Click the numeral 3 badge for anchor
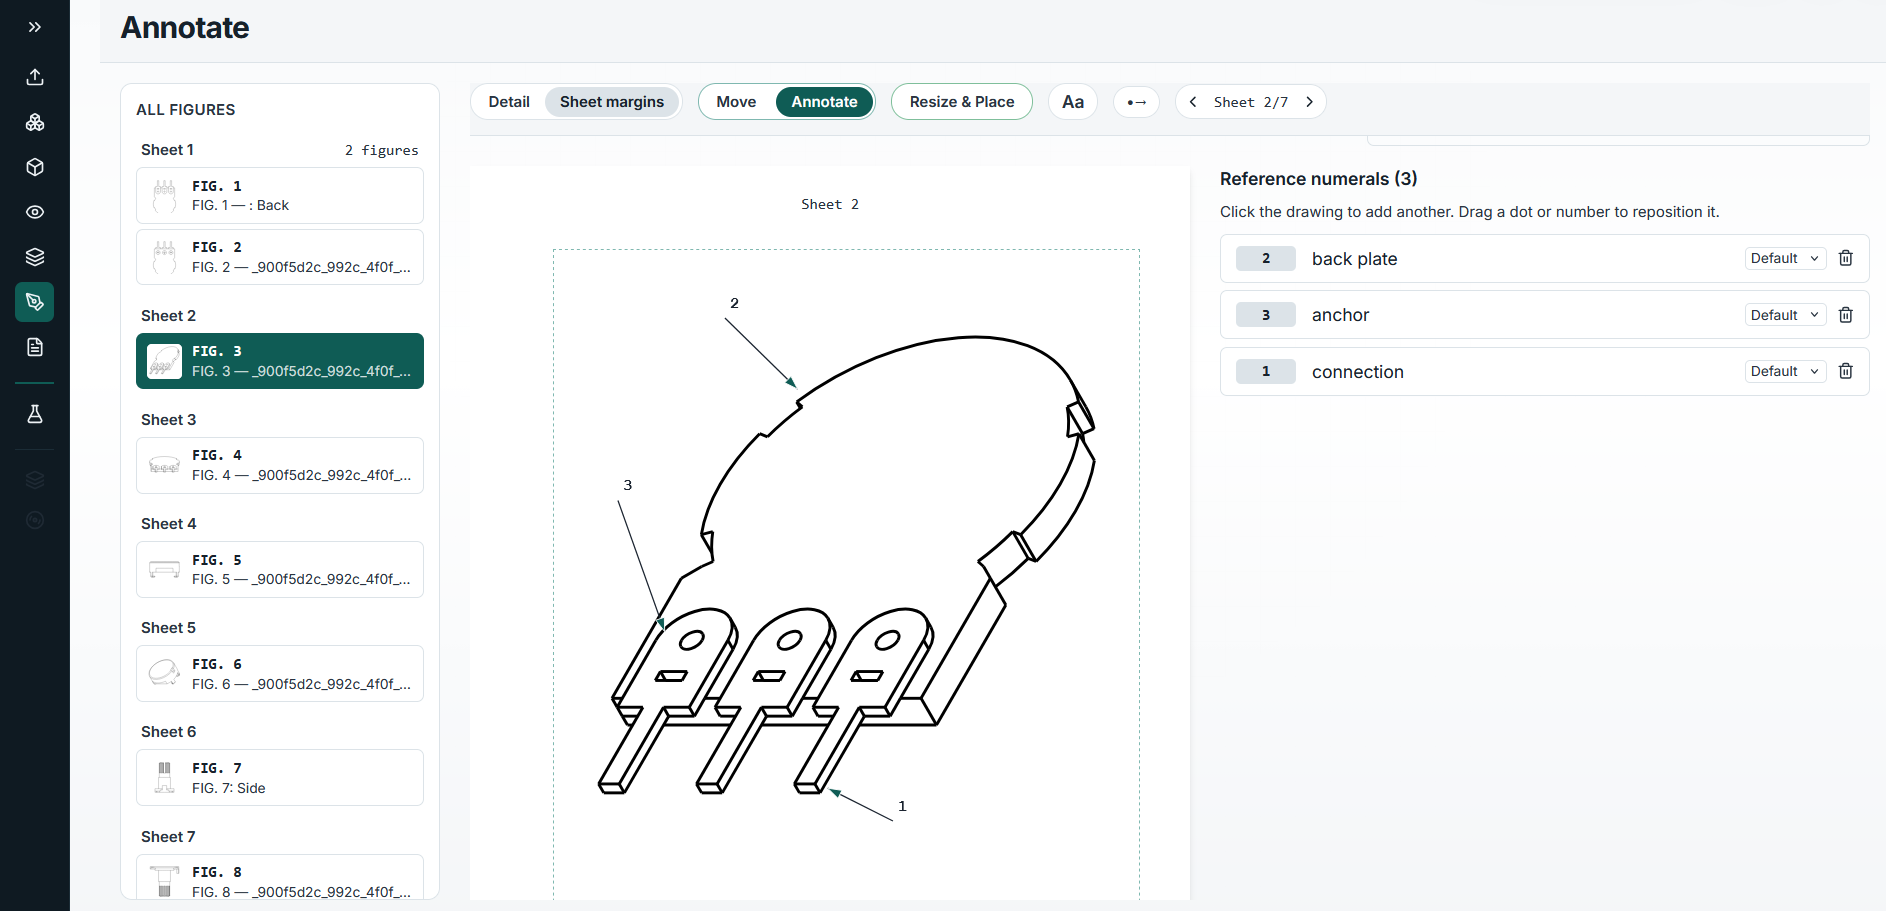The image size is (1886, 911). (1266, 315)
